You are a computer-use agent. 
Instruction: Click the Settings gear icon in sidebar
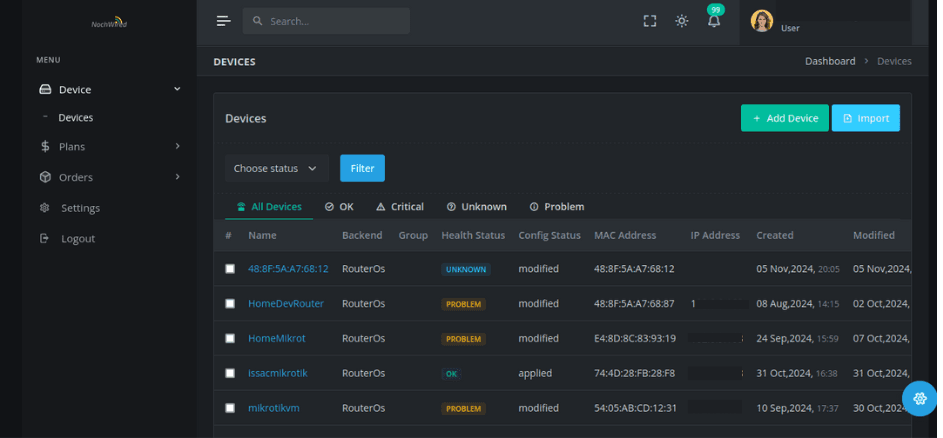pos(45,208)
